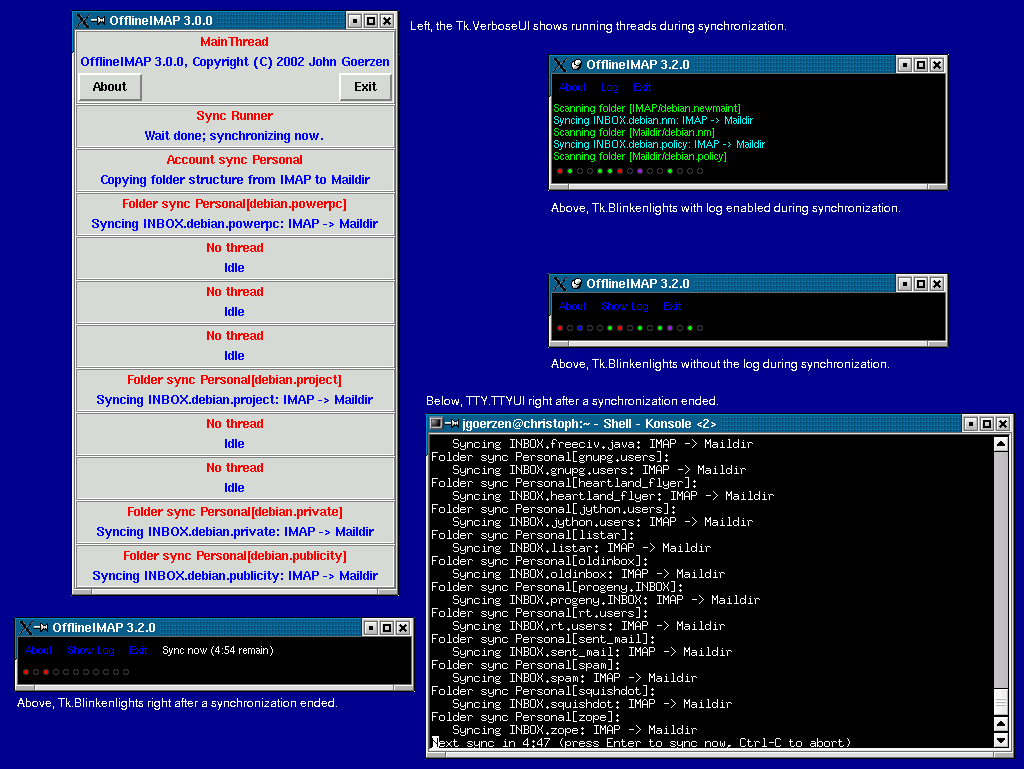1024x769 pixels.
Task: Maximize the Konsole terminal window
Action: (986, 424)
